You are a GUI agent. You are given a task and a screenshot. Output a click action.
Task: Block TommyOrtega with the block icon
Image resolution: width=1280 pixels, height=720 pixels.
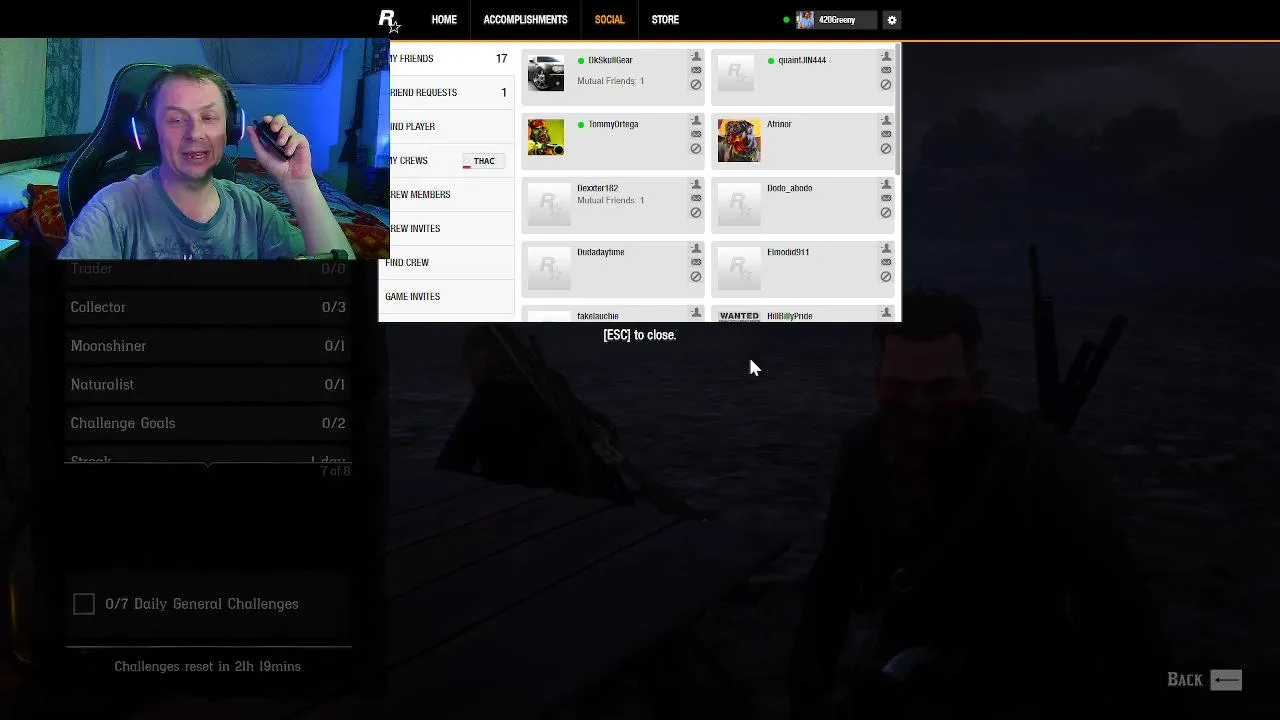coord(696,149)
